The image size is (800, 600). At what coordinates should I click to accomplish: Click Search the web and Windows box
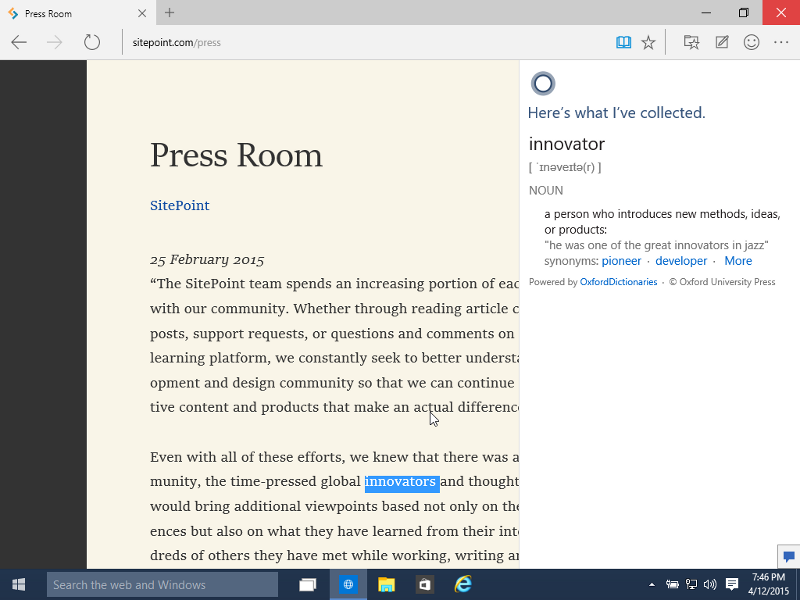[162, 585]
